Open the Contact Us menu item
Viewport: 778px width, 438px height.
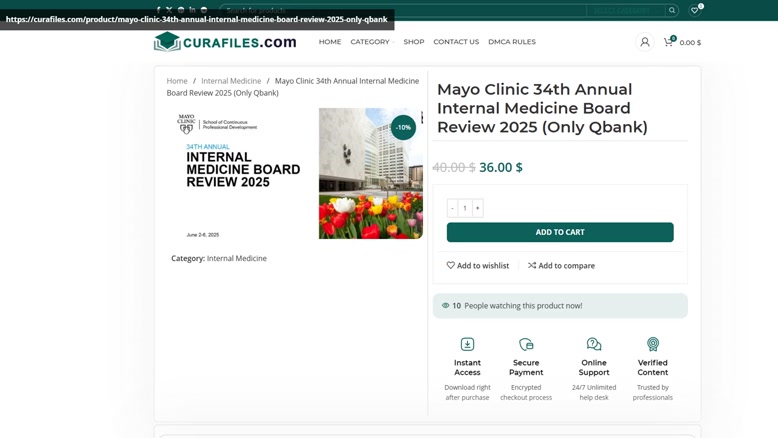pos(456,42)
